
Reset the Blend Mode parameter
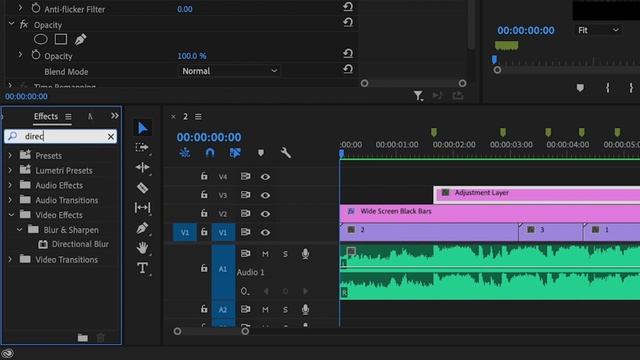tap(348, 69)
